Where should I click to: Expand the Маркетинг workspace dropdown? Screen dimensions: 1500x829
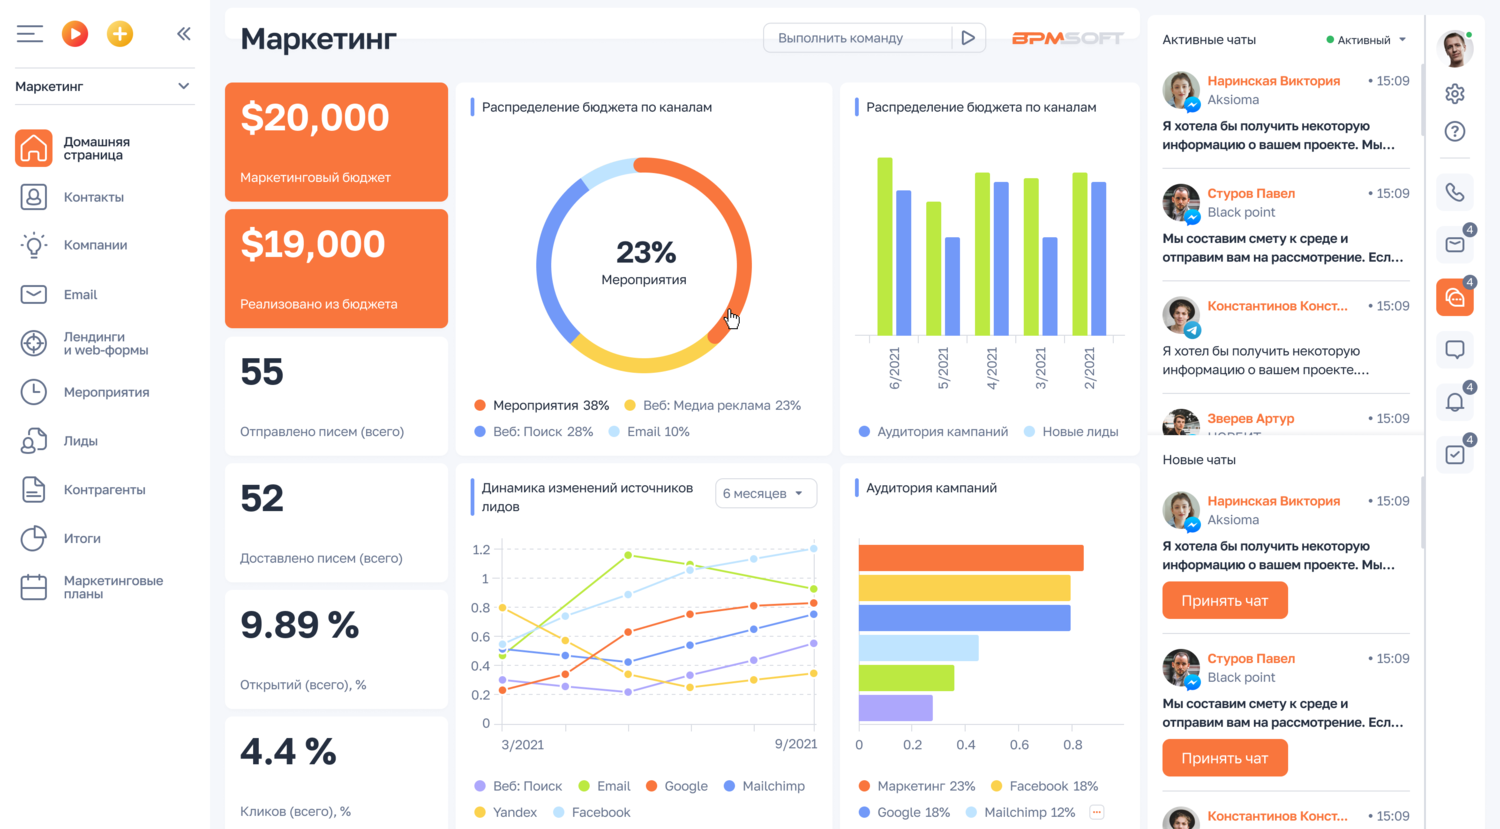pyautogui.click(x=104, y=87)
